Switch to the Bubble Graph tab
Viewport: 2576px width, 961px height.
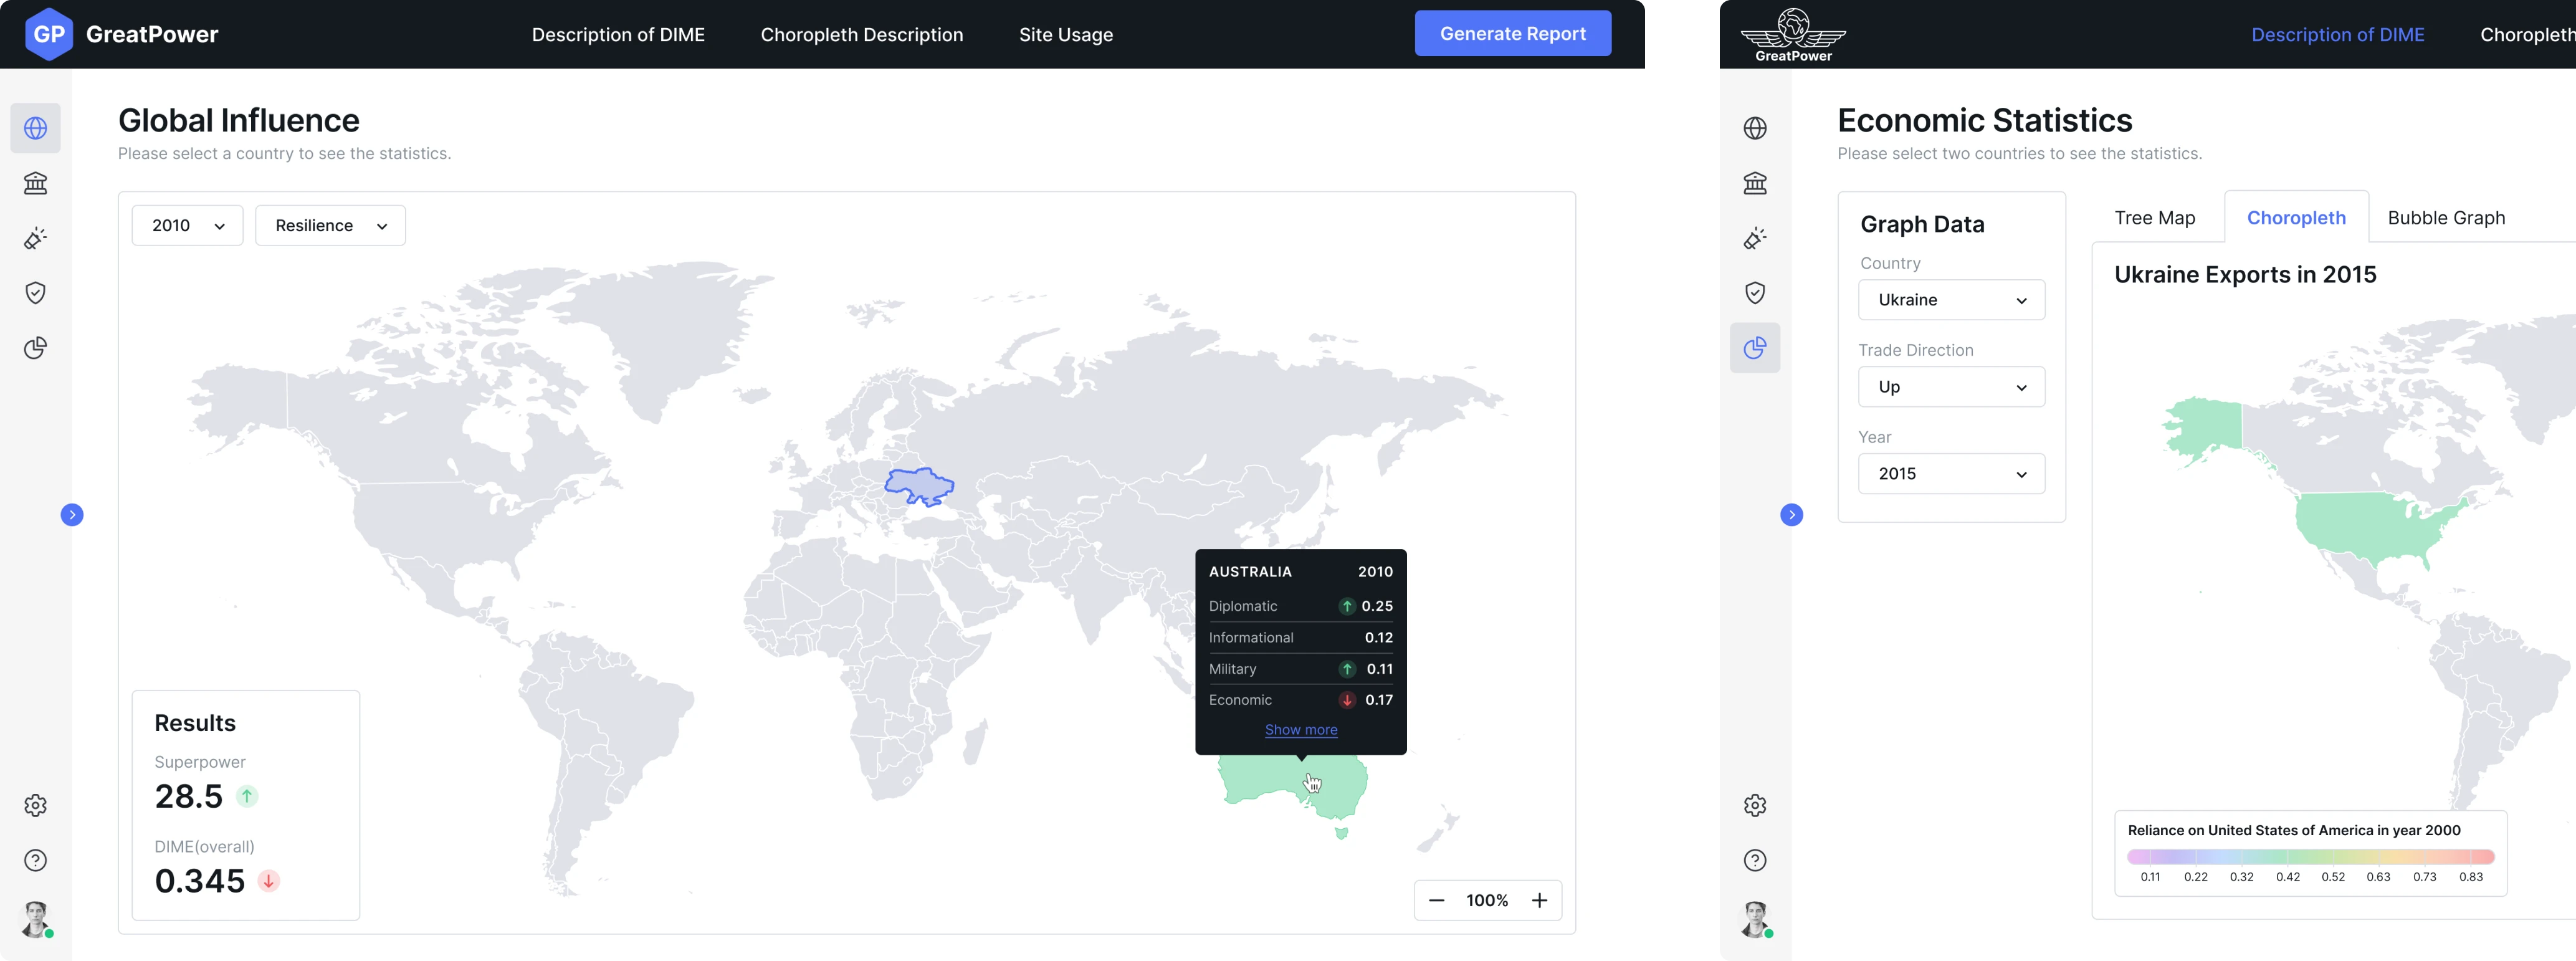(x=2445, y=218)
